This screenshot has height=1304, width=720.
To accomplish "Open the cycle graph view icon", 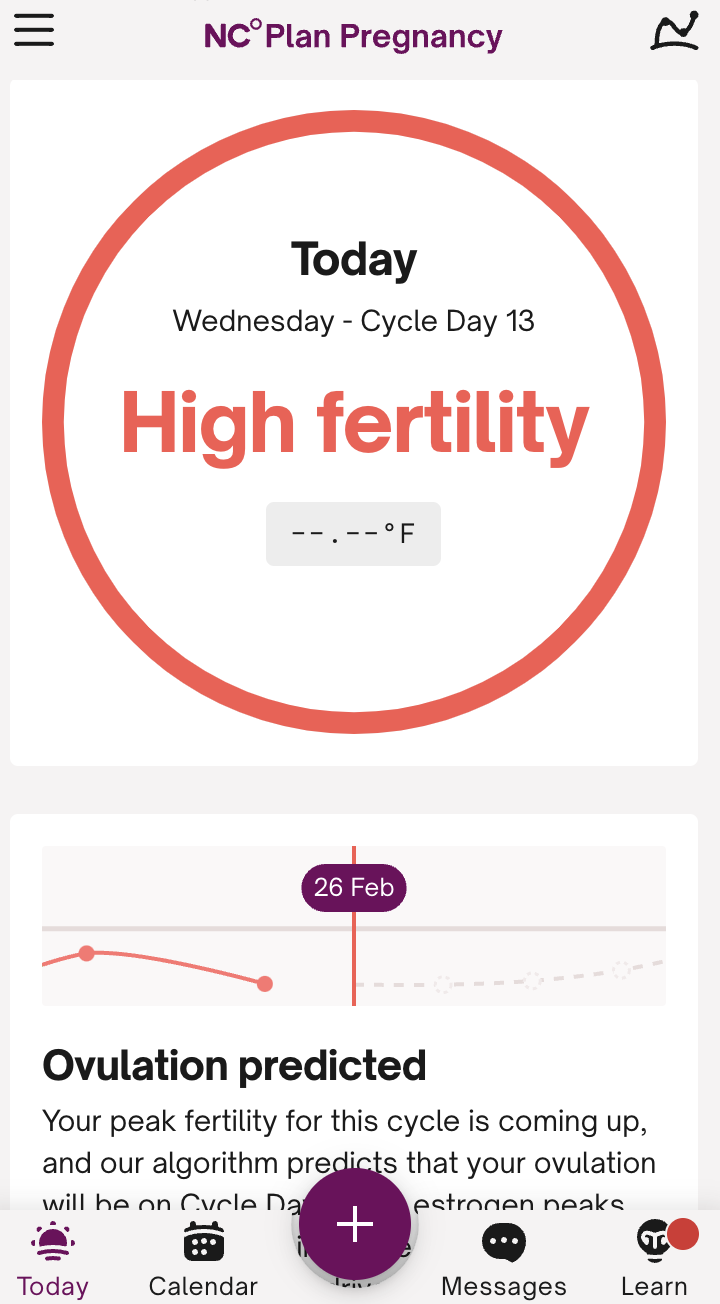I will [675, 31].
